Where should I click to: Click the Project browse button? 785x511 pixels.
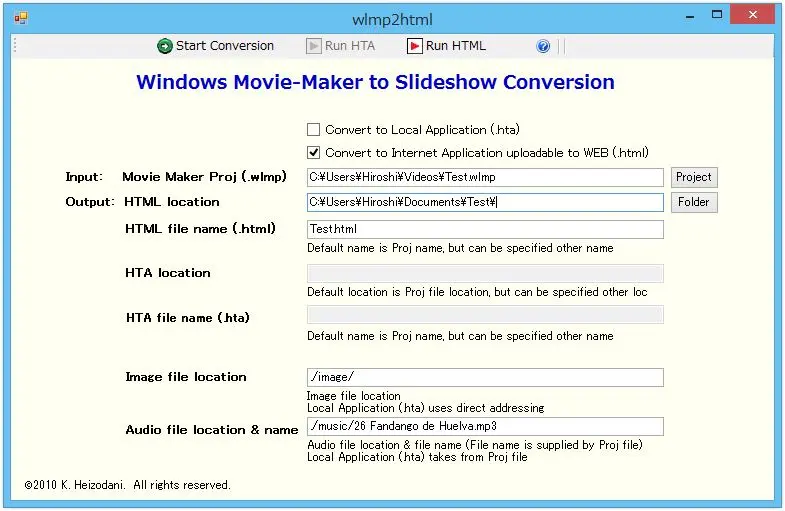[693, 177]
